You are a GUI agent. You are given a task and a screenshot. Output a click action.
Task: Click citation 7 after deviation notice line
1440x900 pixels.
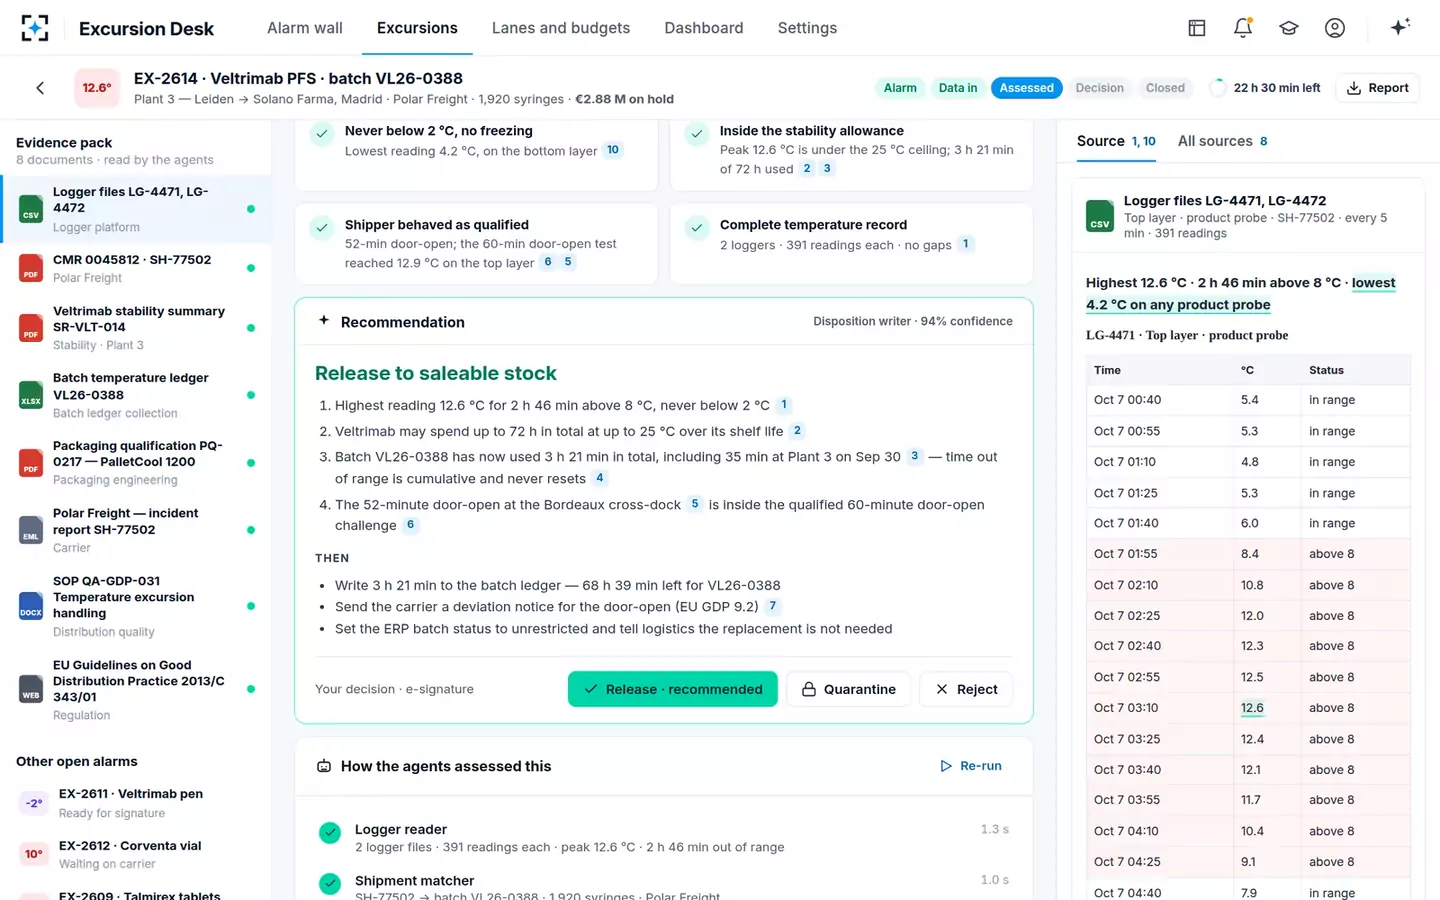[x=772, y=606]
